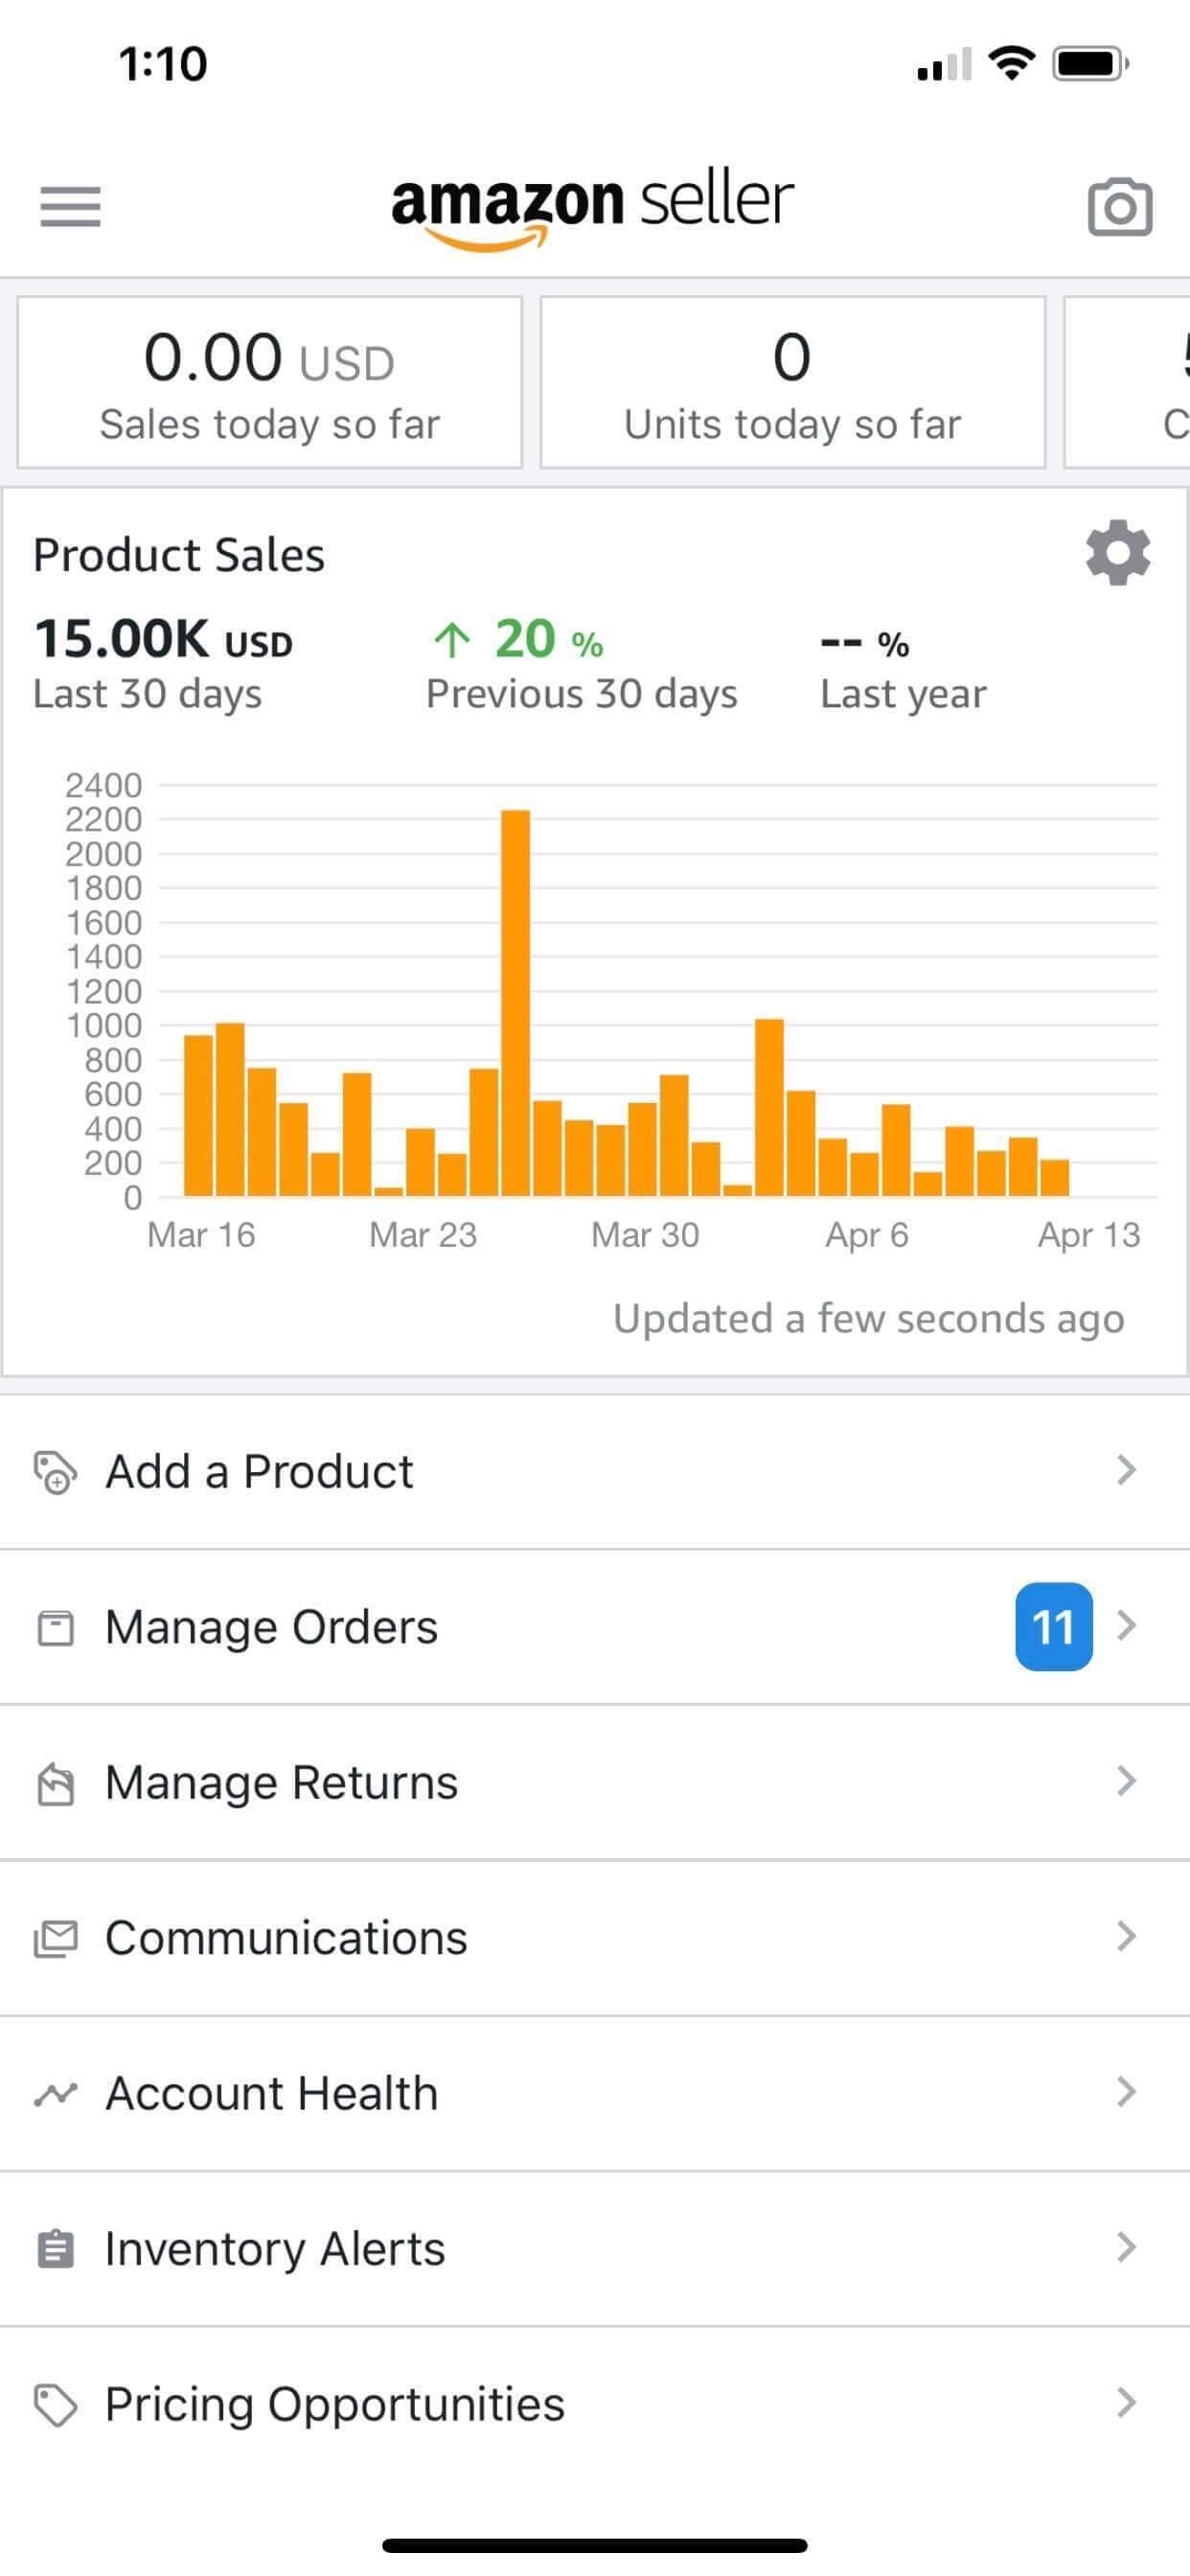
Task: Expand Manage Returns chevron arrow
Action: pyautogui.click(x=1126, y=1781)
